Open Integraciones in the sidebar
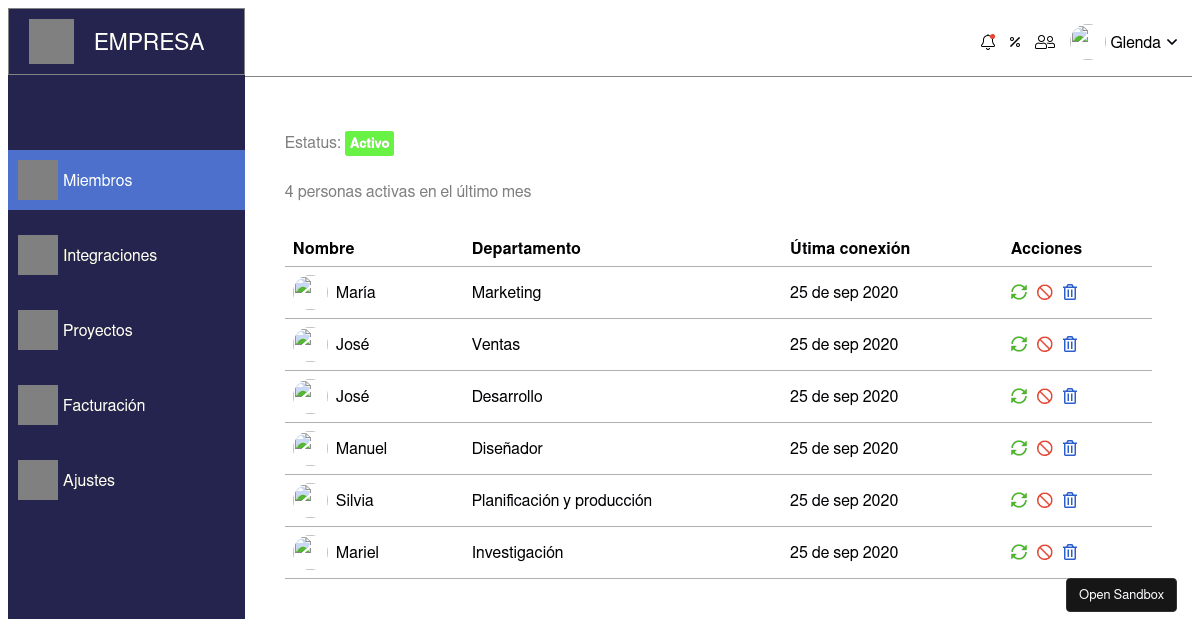This screenshot has height=630, width=1200. tap(126, 255)
